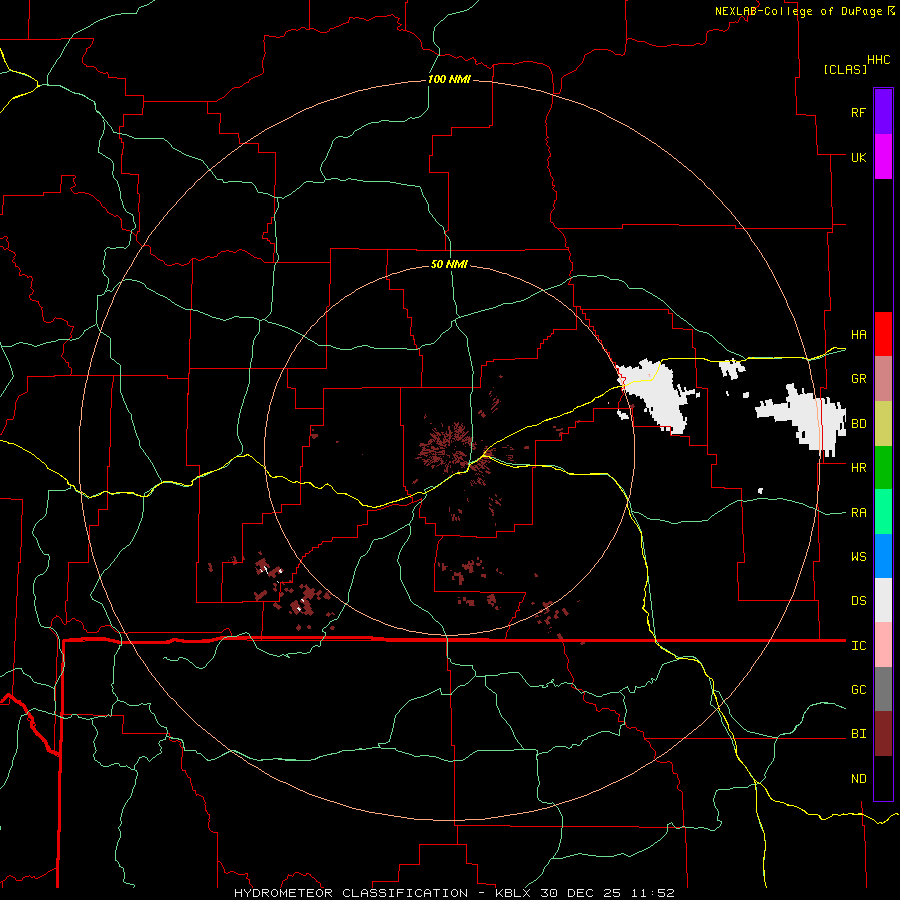The height and width of the screenshot is (900, 900).
Task: Select the IC pink legend color
Action: (883, 645)
